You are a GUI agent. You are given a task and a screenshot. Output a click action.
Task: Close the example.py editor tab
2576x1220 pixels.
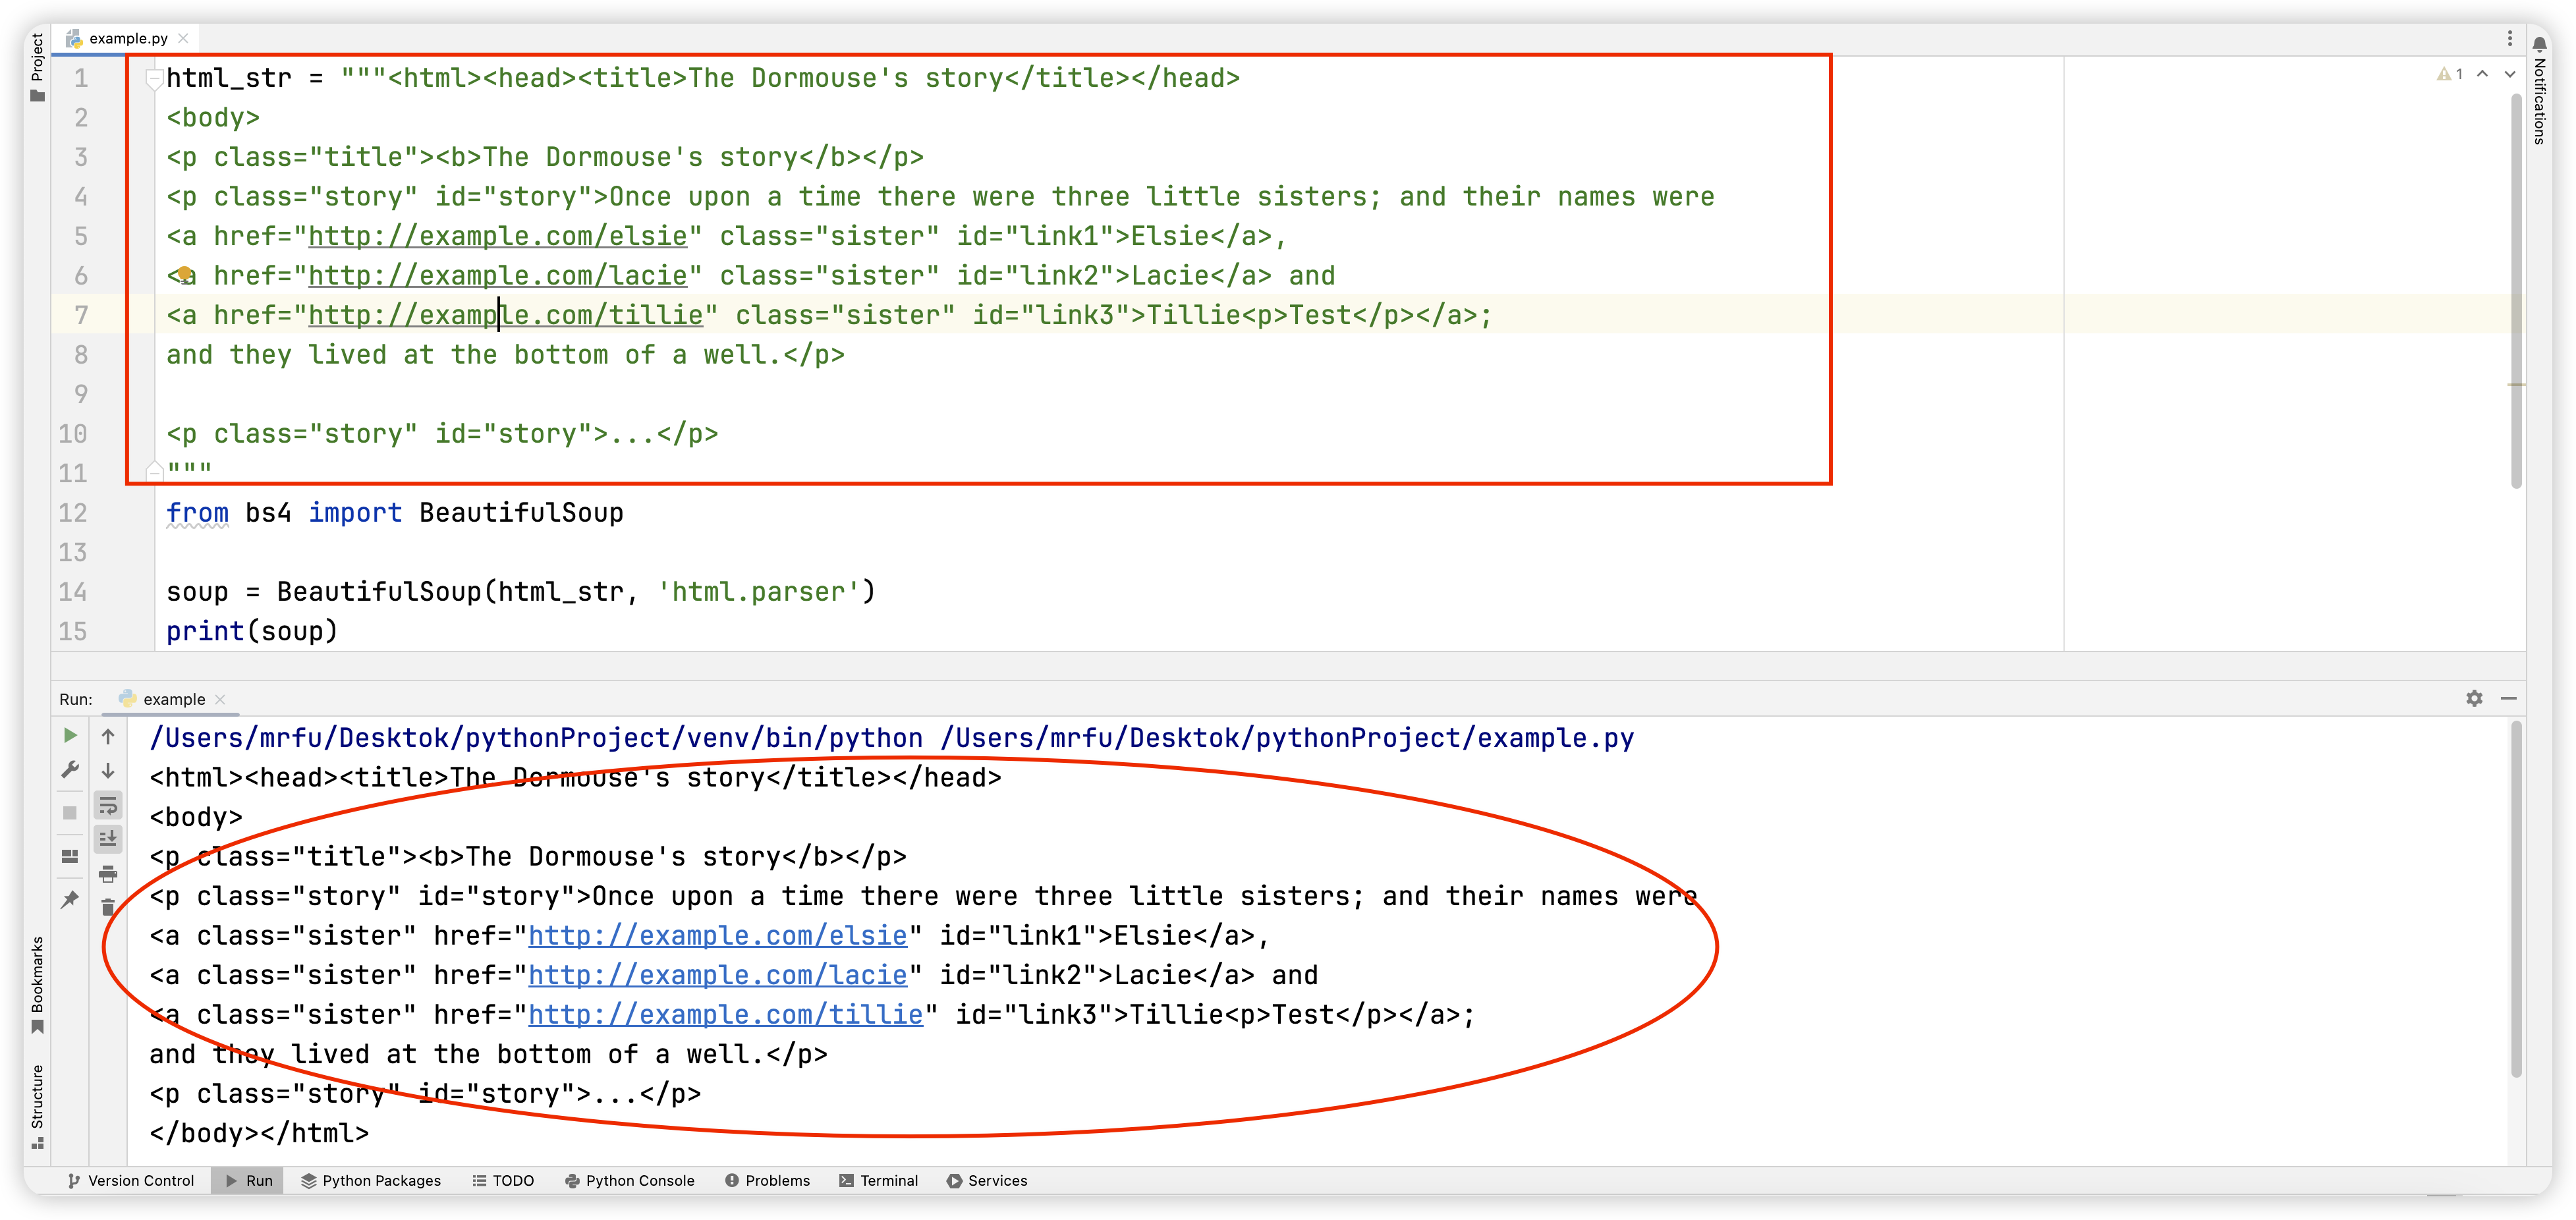pos(183,38)
